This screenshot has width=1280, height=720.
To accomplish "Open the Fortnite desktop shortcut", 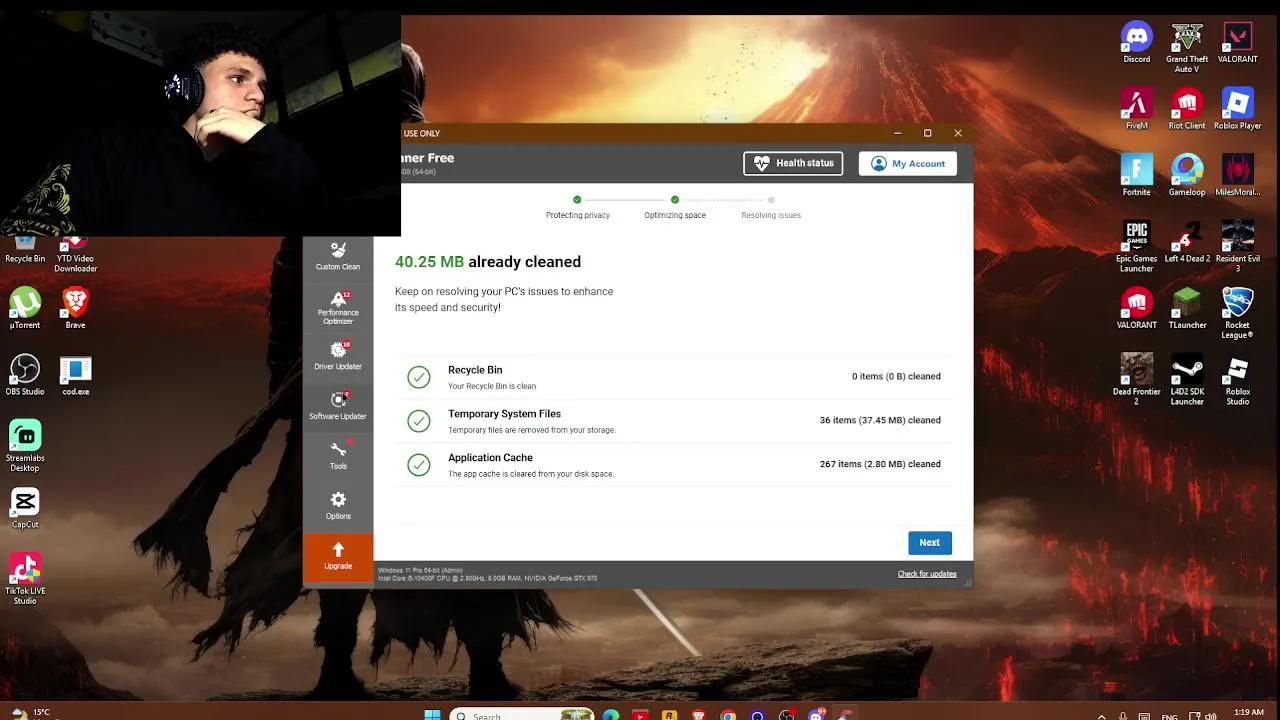I will 1137,176.
